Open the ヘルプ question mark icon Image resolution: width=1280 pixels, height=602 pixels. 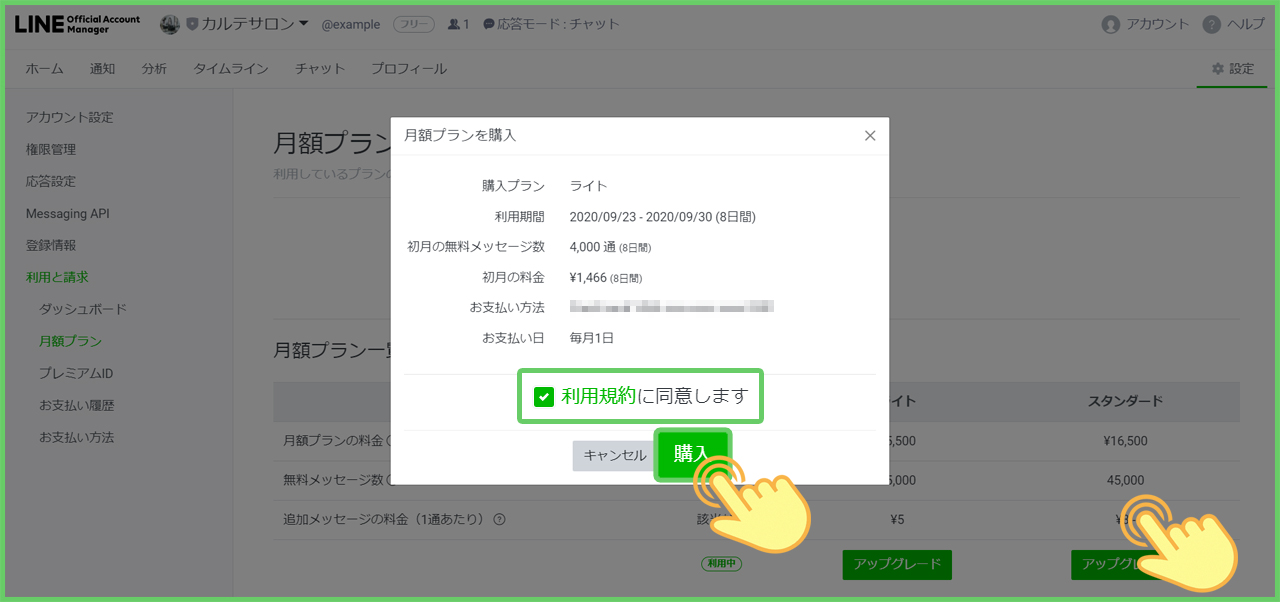click(1211, 24)
